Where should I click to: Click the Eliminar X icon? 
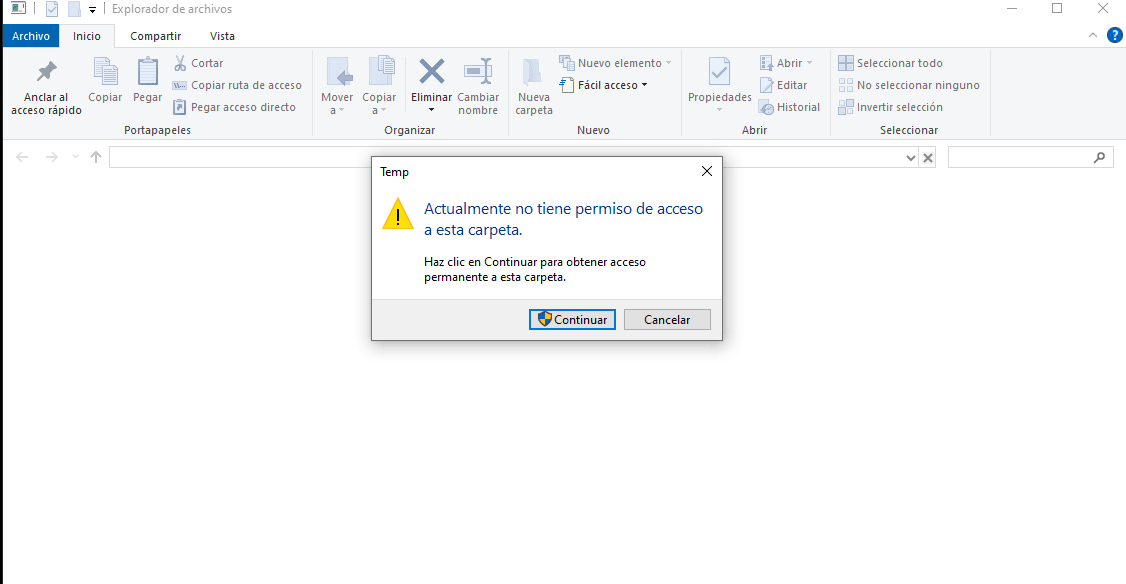432,71
